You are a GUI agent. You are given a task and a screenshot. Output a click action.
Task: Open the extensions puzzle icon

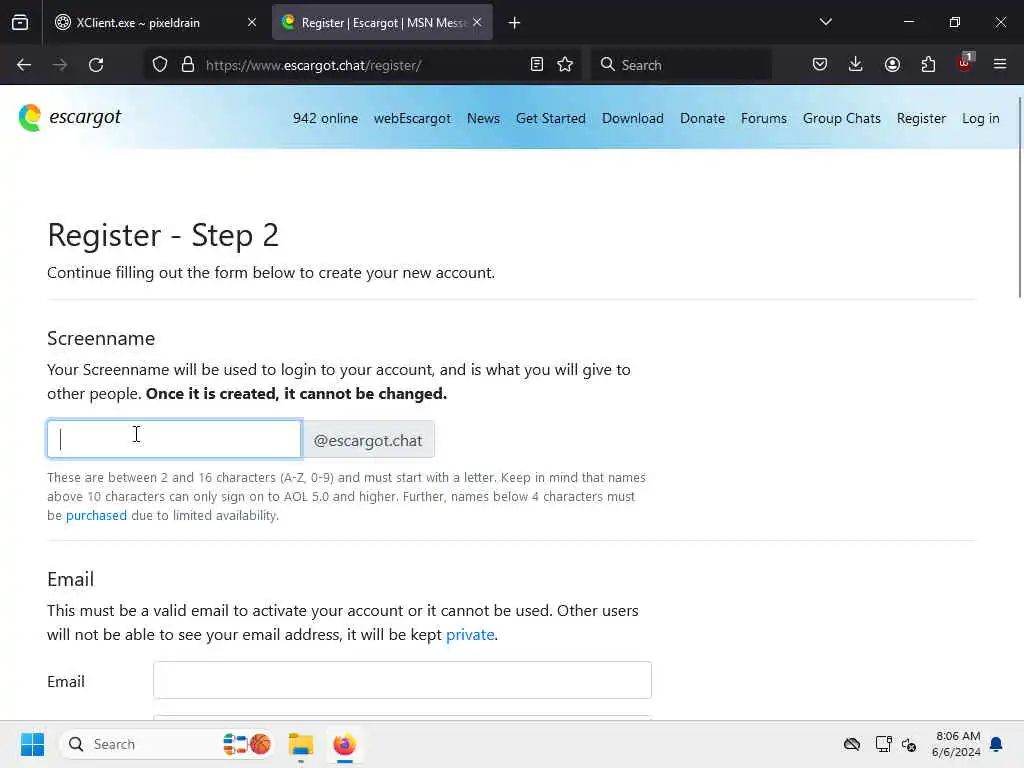point(928,65)
